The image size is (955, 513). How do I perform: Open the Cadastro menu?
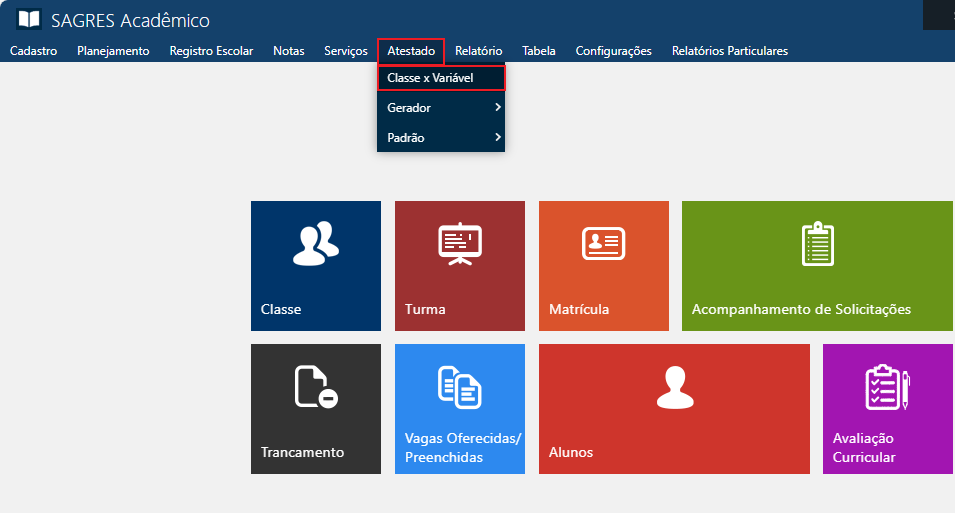(33, 51)
